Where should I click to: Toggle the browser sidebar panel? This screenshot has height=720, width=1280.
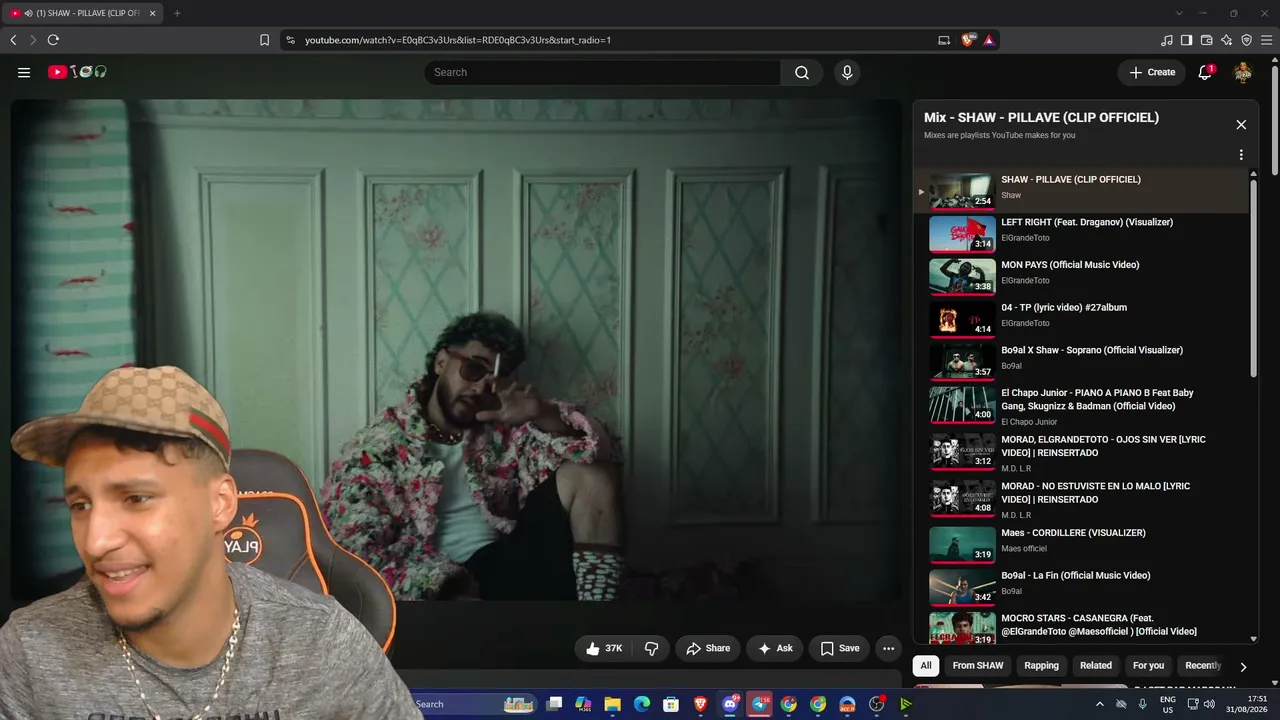pos(1187,40)
